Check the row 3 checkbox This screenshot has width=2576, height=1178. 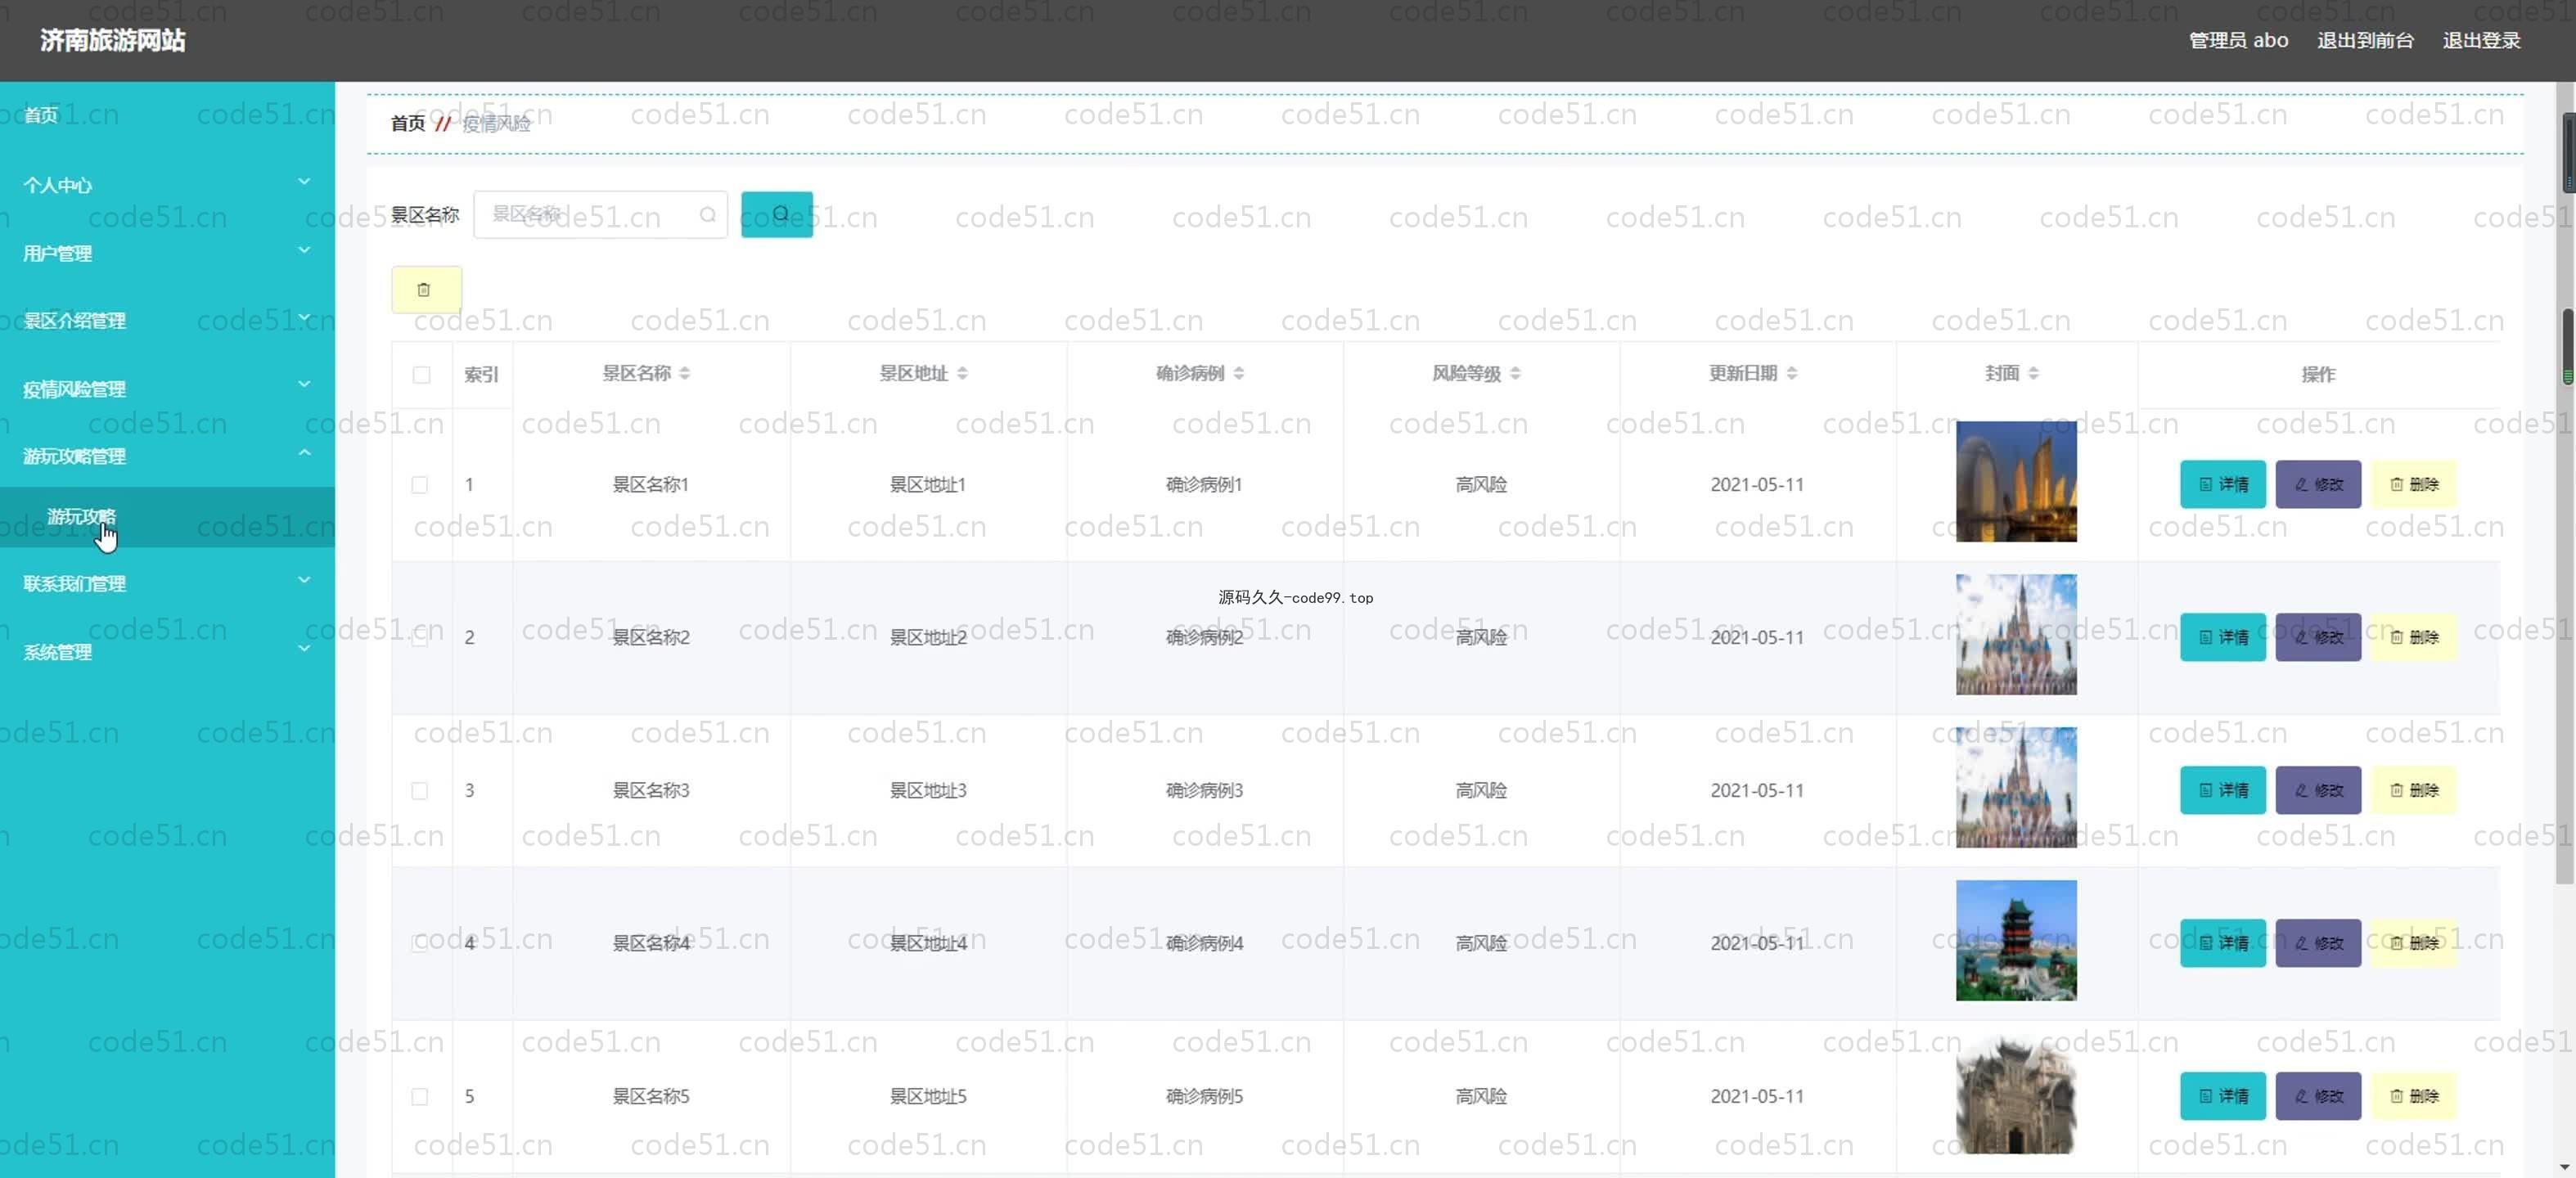[420, 791]
